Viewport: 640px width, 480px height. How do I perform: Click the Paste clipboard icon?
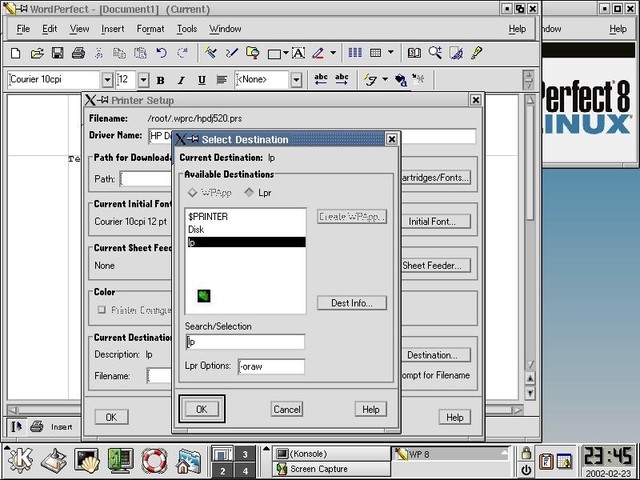pyautogui.click(x=140, y=53)
